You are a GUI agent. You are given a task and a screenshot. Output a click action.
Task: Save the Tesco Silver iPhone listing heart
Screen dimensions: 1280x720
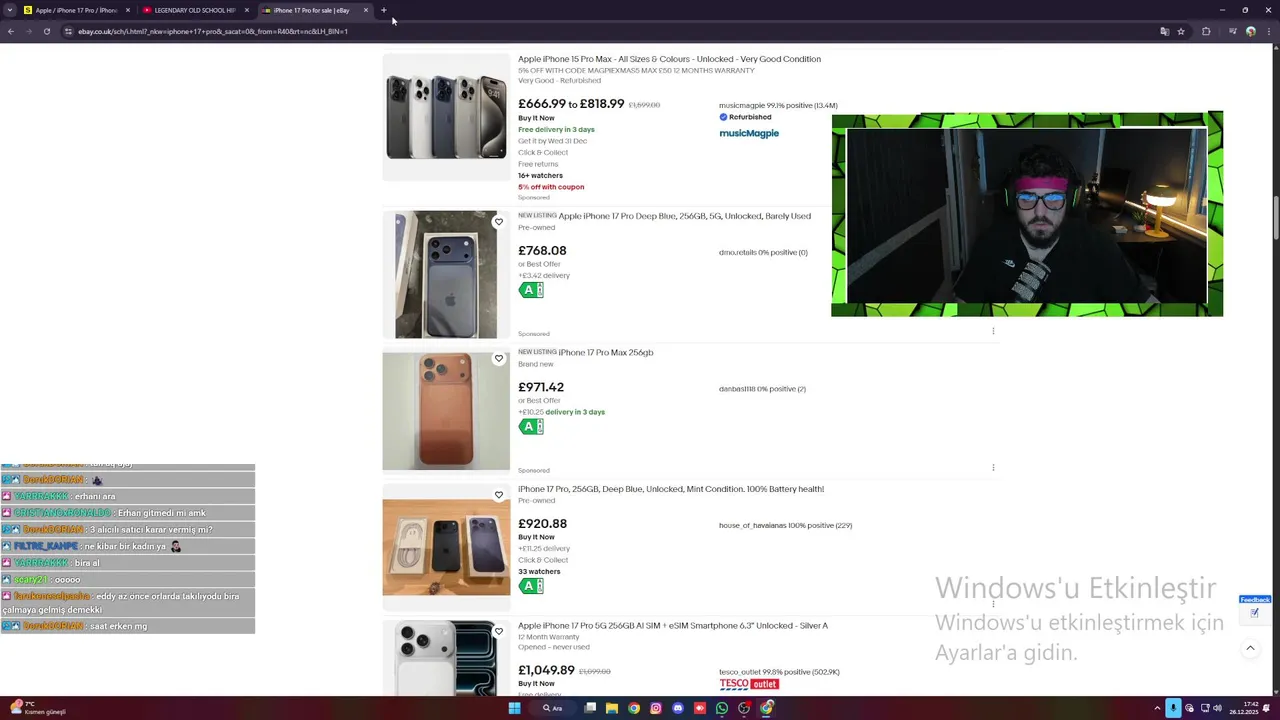tap(499, 631)
